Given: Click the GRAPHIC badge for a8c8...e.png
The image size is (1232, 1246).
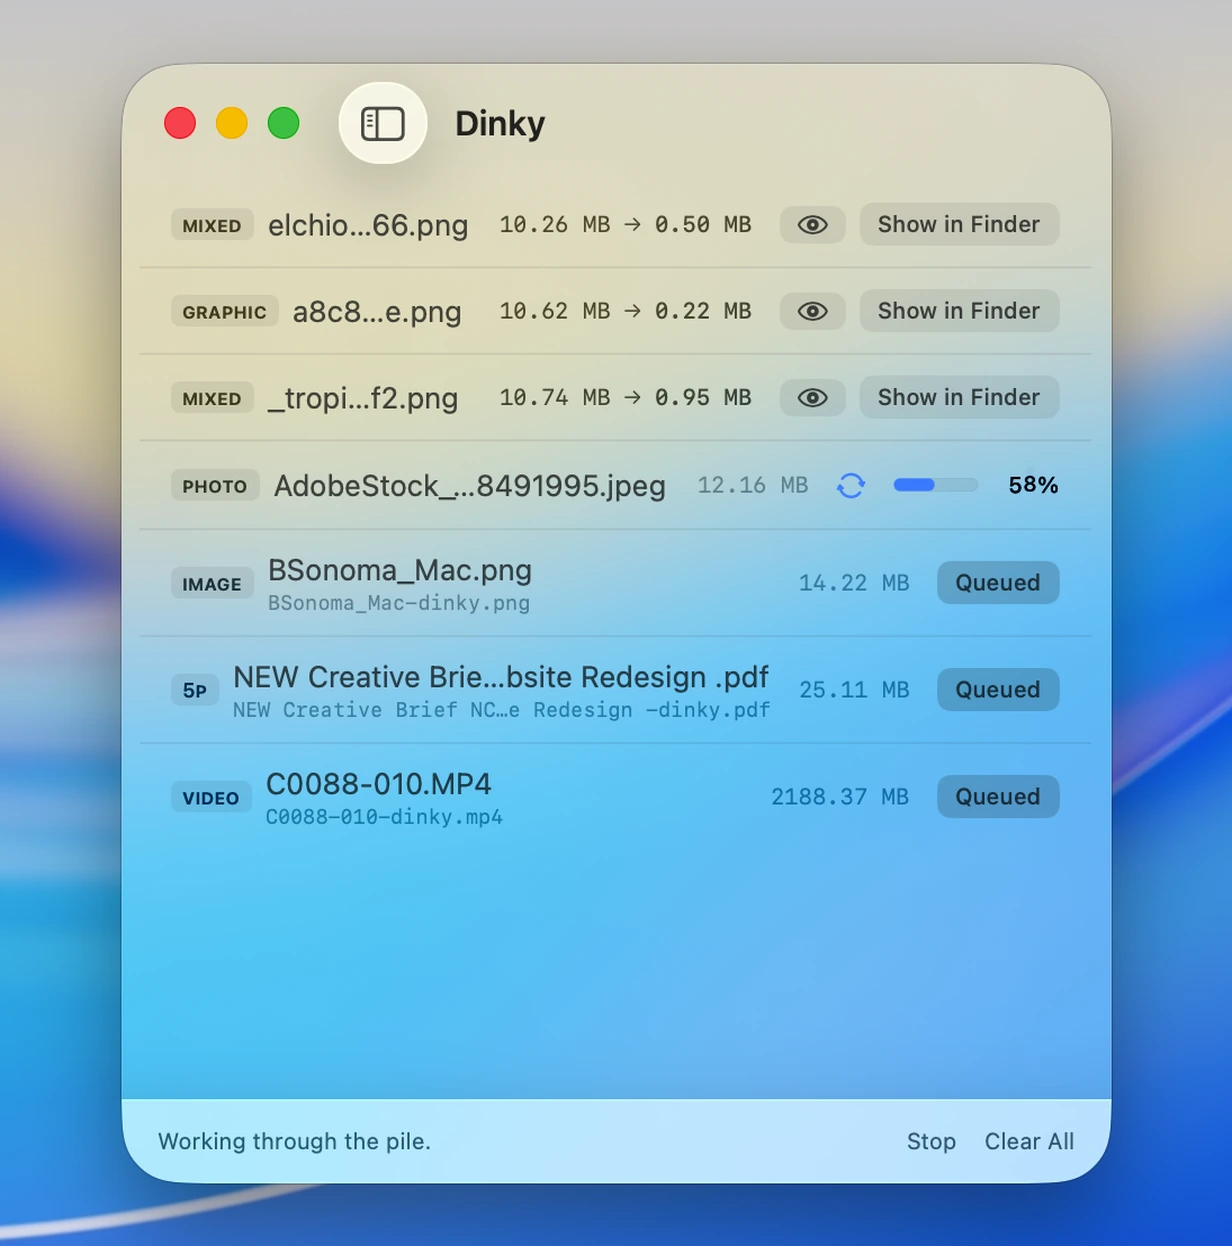Looking at the screenshot, I should 224,311.
